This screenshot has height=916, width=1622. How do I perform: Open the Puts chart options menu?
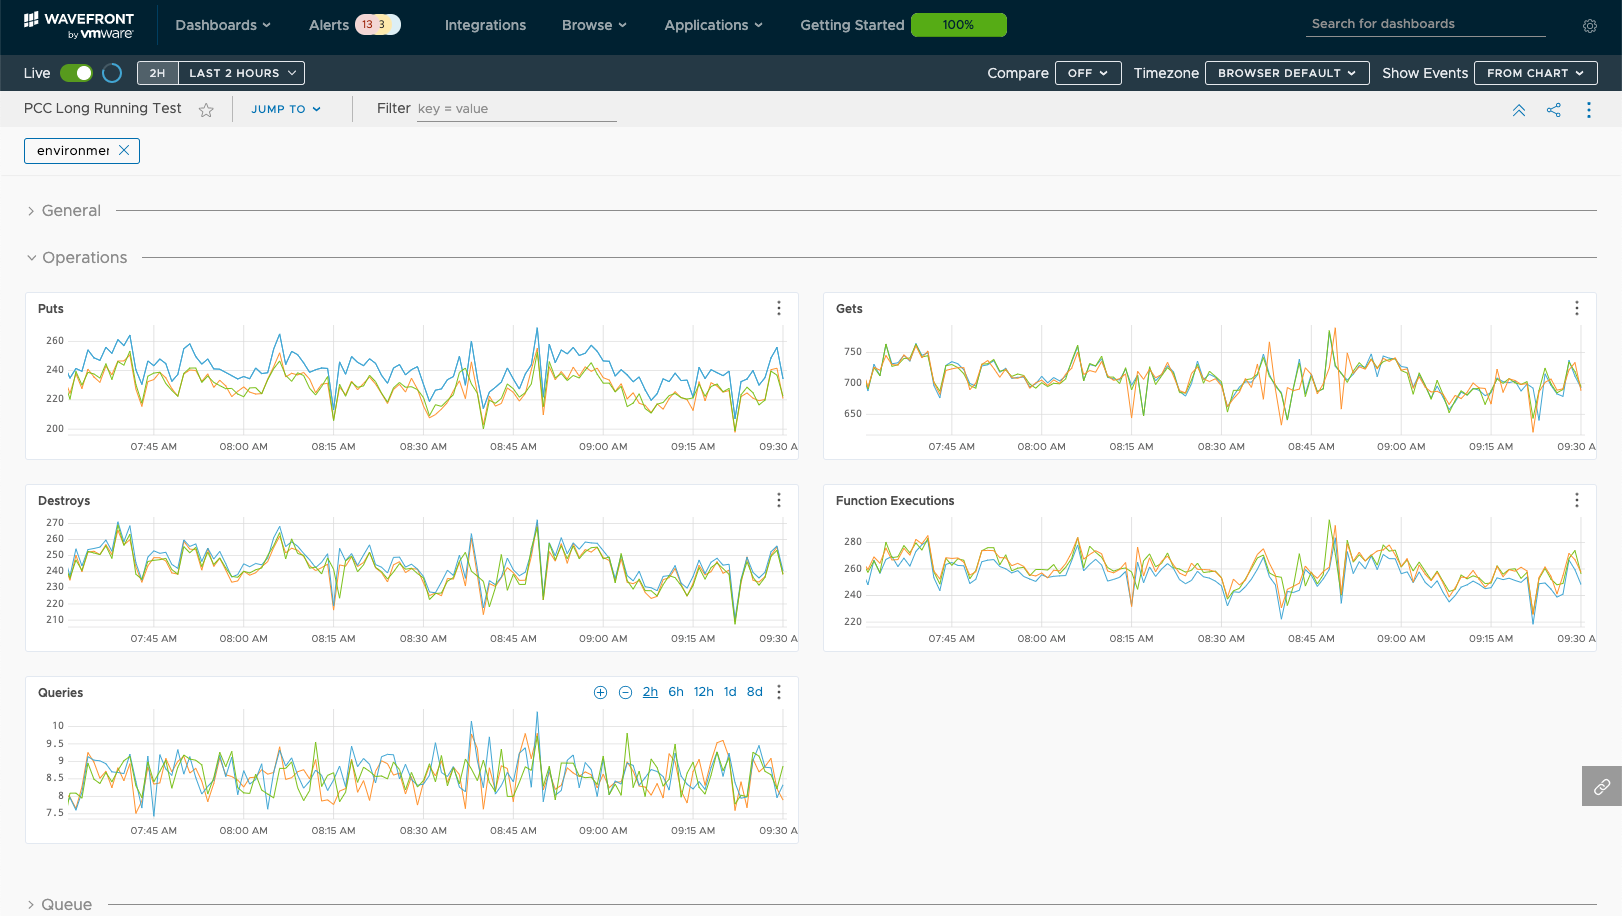tap(778, 308)
